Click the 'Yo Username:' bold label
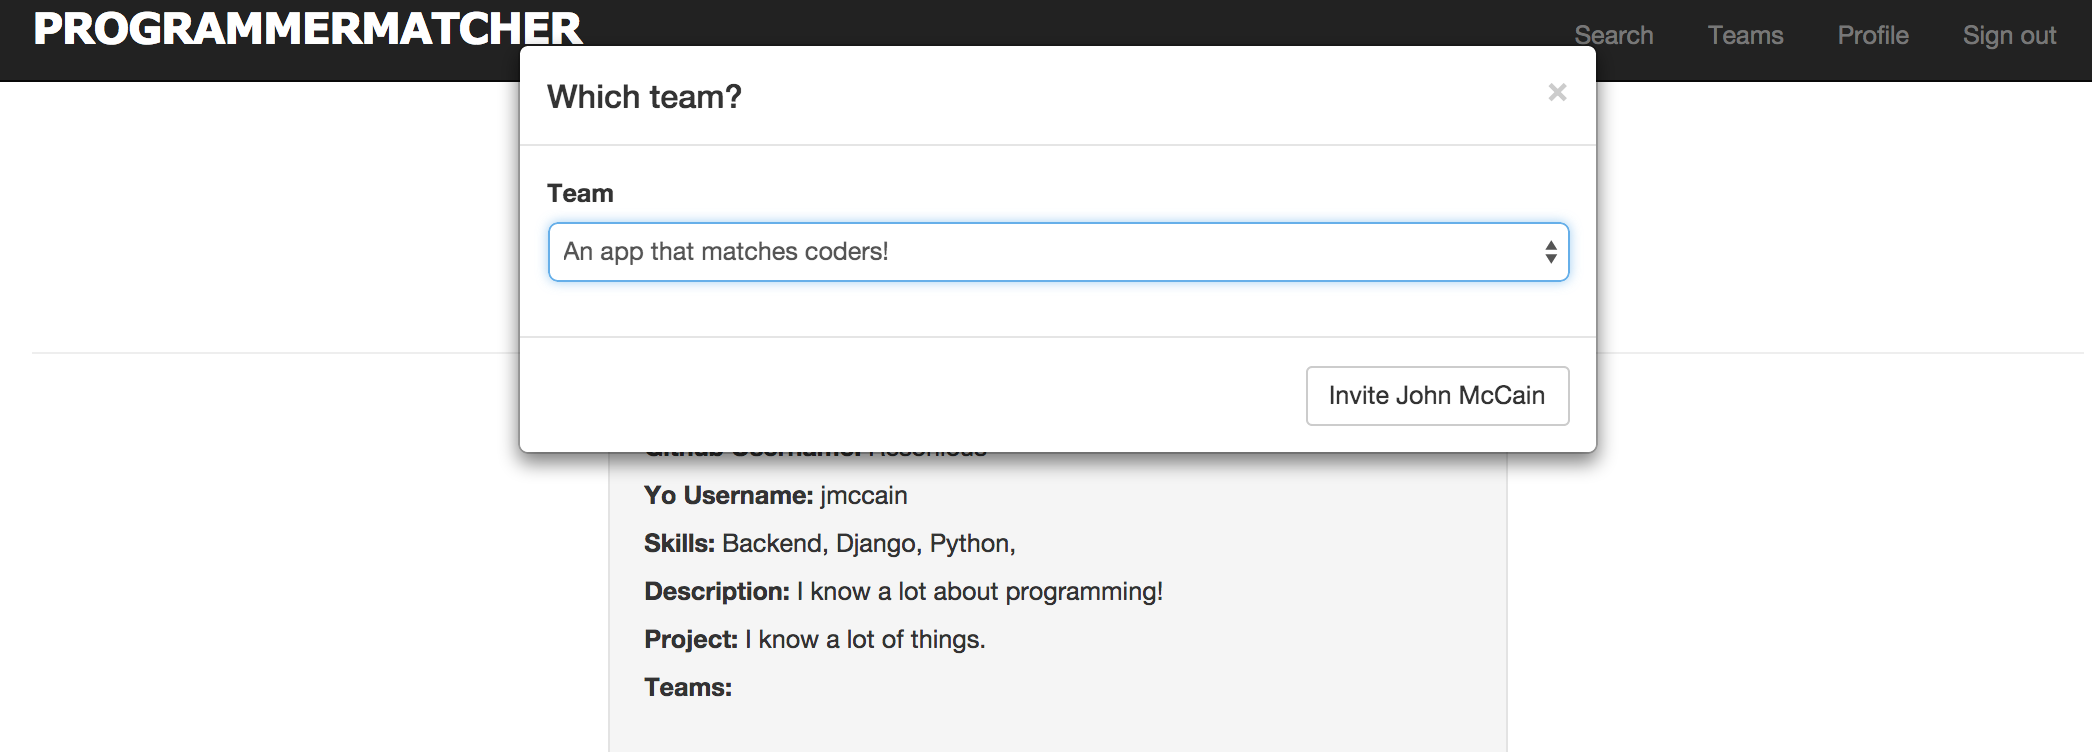 (x=728, y=496)
